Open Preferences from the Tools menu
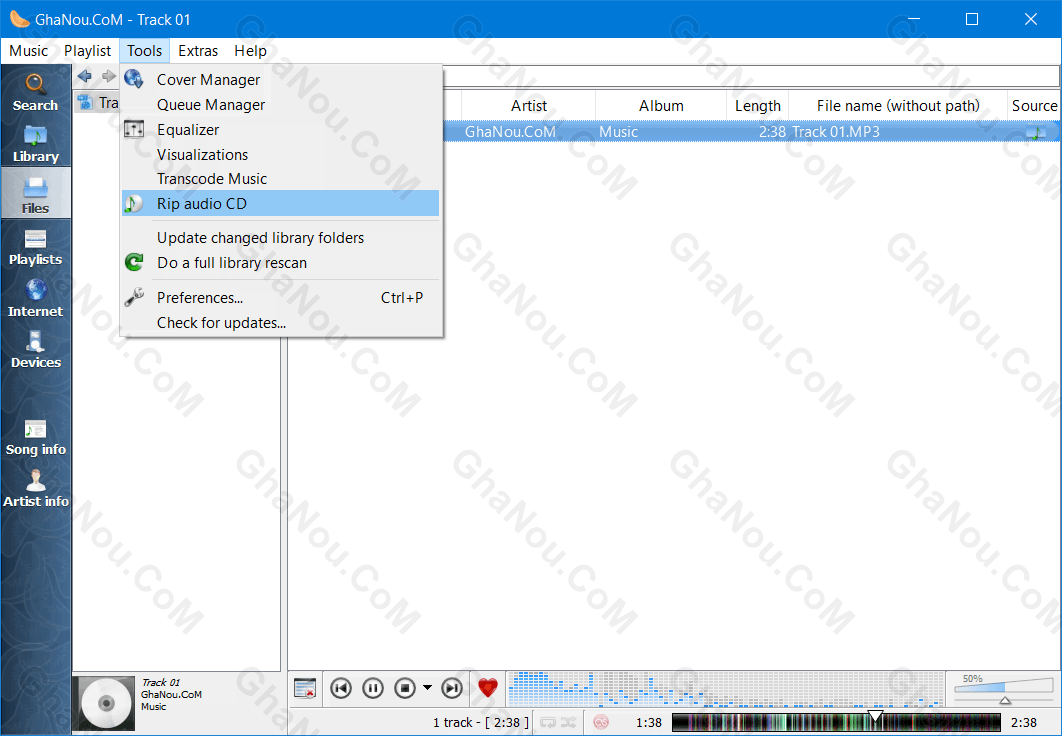This screenshot has height=736, width=1062. click(x=280, y=298)
